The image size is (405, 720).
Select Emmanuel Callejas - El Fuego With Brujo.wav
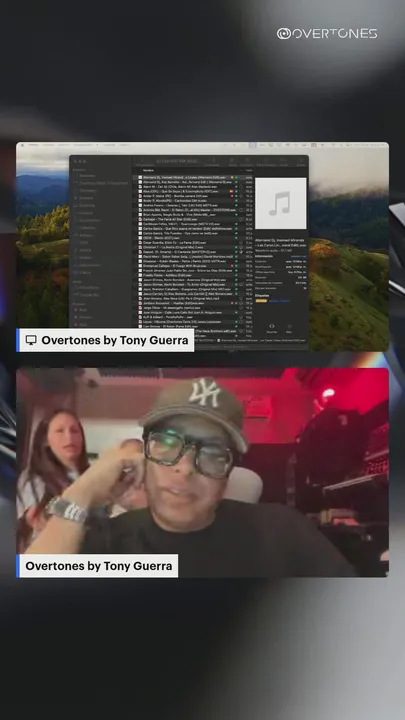tap(195, 266)
